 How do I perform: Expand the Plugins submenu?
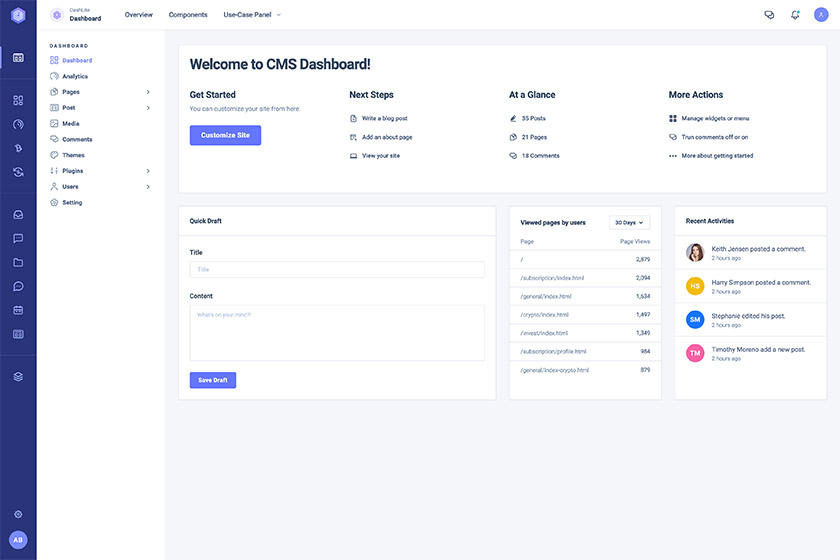click(100, 171)
